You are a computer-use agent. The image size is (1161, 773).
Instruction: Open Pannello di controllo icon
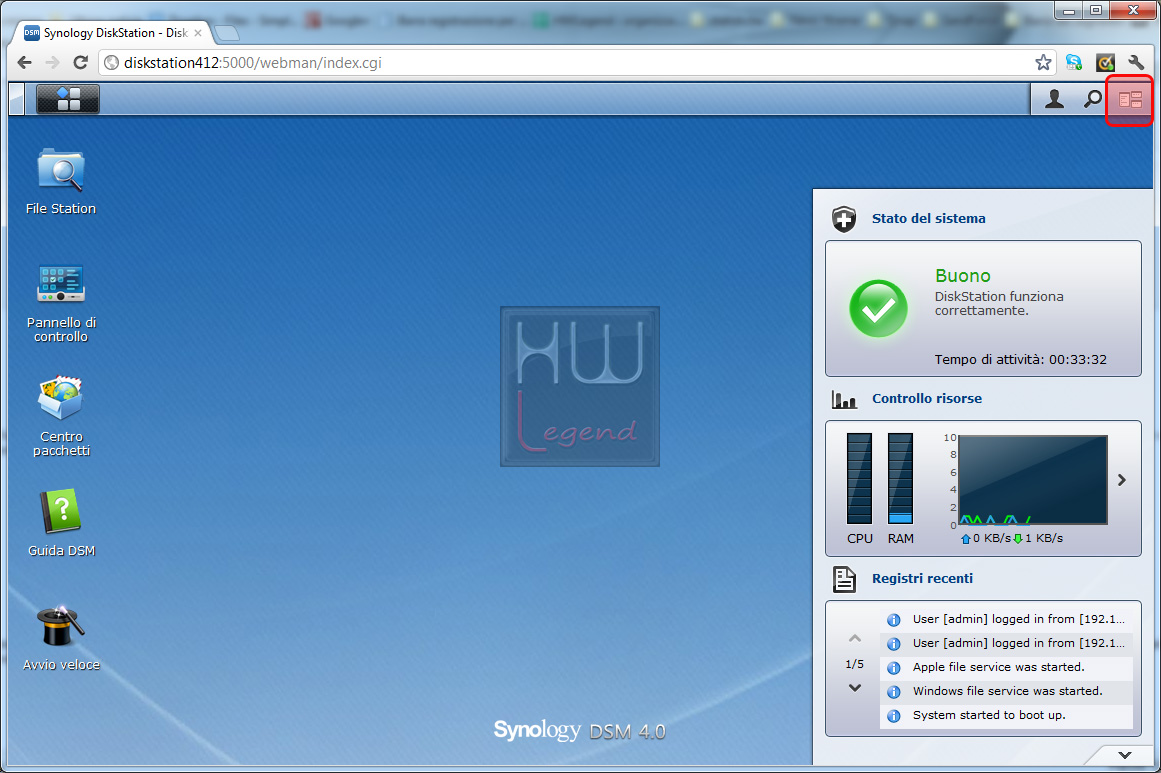[x=61, y=302]
